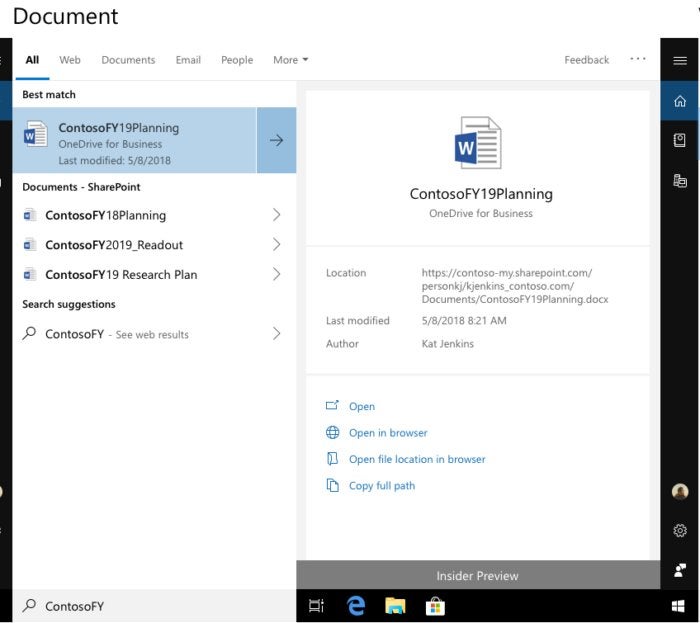Image resolution: width=700 pixels, height=623 pixels.
Task: Click Open in browser link
Action: [x=388, y=433]
